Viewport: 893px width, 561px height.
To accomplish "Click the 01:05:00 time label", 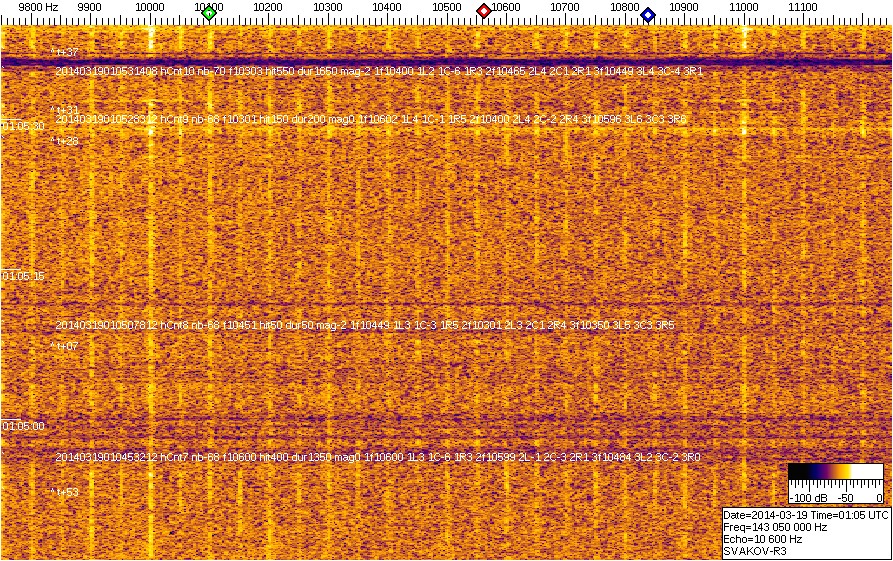I will [23, 426].
